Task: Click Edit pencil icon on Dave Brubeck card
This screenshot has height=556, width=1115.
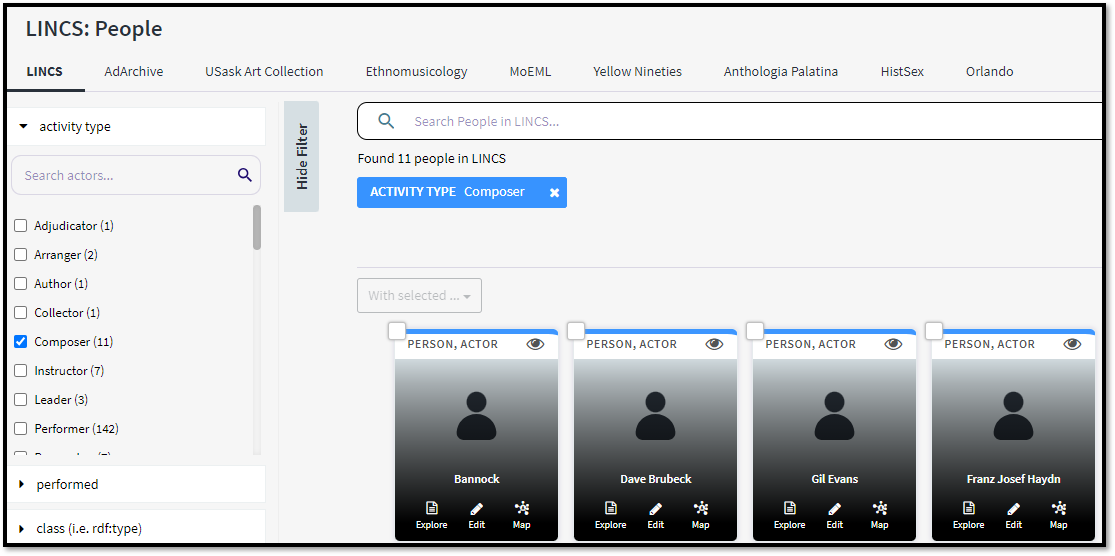Action: click(x=655, y=509)
